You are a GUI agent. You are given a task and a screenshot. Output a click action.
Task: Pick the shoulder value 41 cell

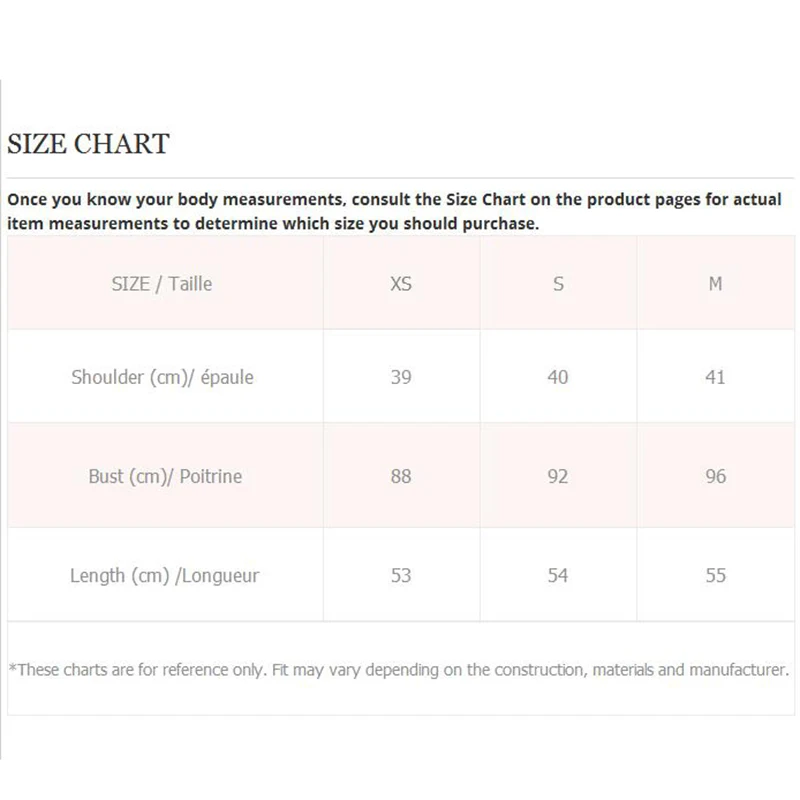click(715, 377)
